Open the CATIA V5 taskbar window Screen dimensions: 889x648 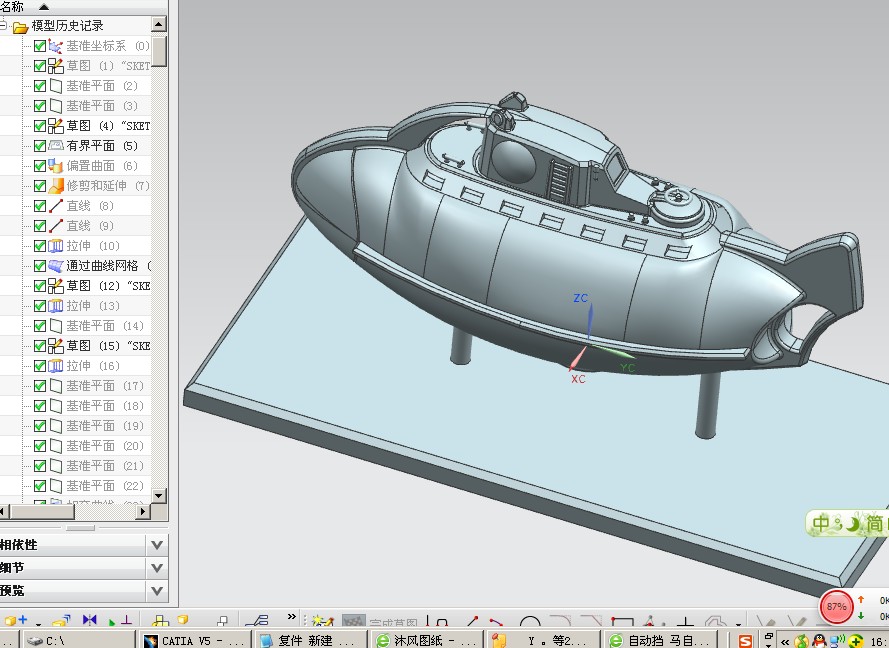(193, 640)
